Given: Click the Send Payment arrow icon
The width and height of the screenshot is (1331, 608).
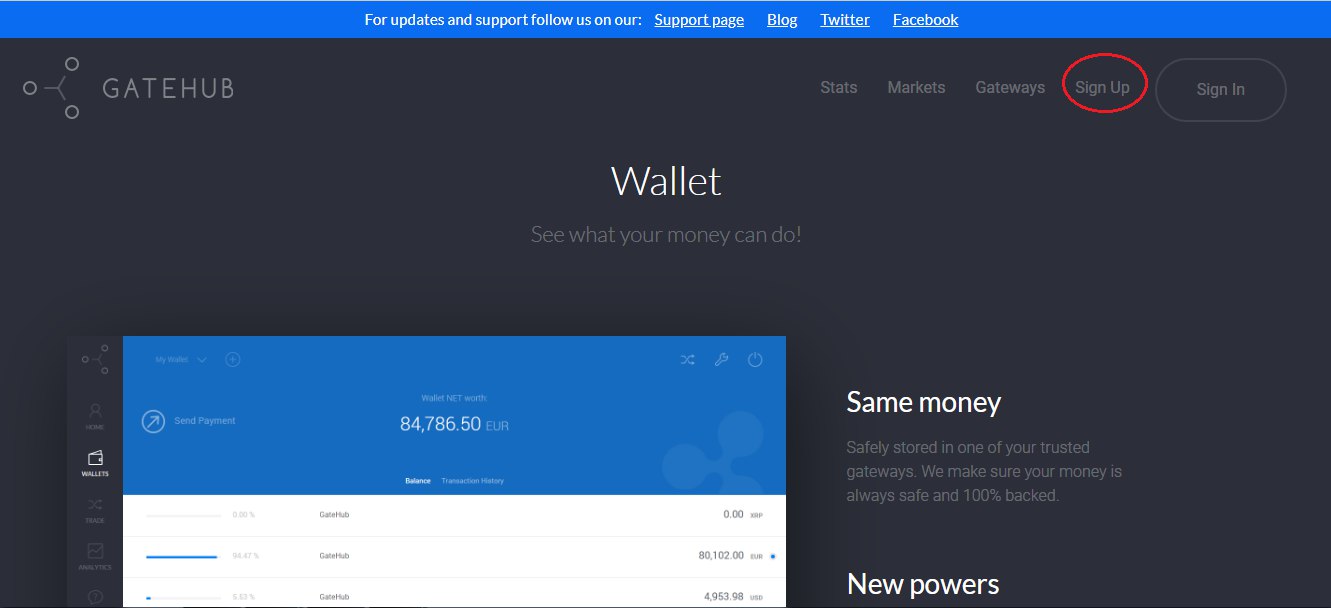Looking at the screenshot, I should [x=153, y=421].
